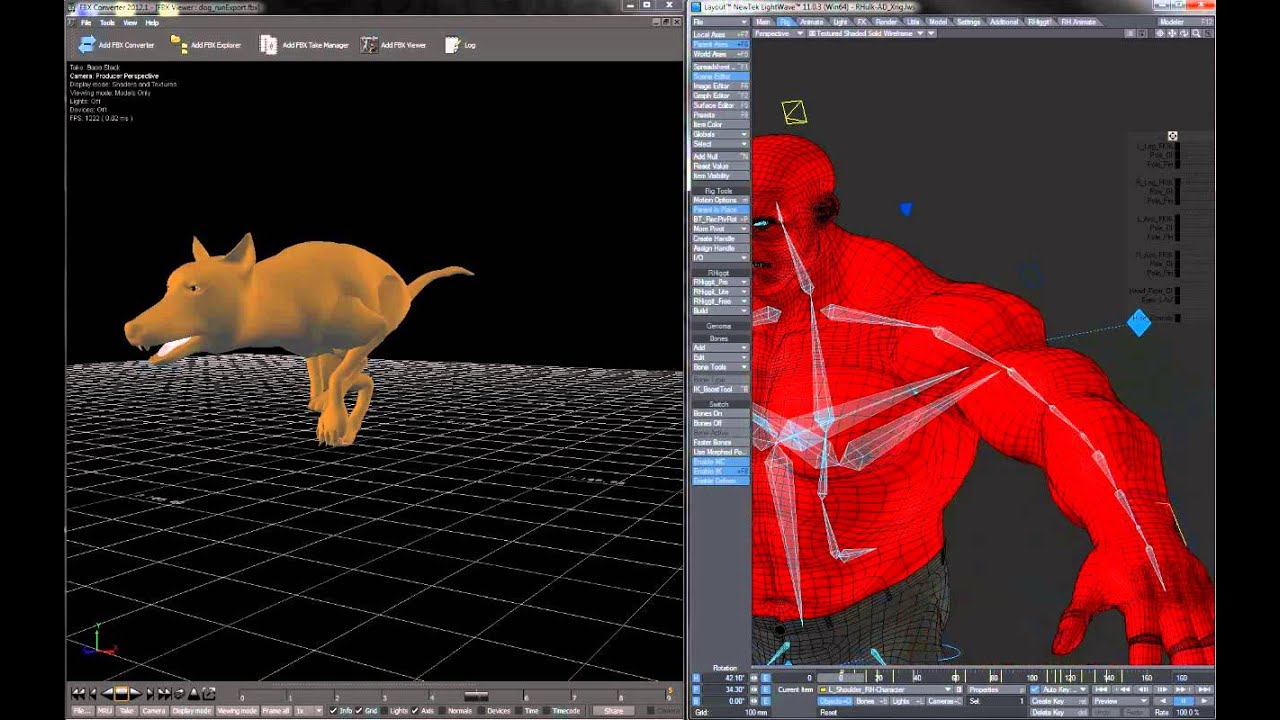This screenshot has height=720, width=1280.
Task: Click the FBX Viewer timeline slider handle
Action: (x=476, y=695)
